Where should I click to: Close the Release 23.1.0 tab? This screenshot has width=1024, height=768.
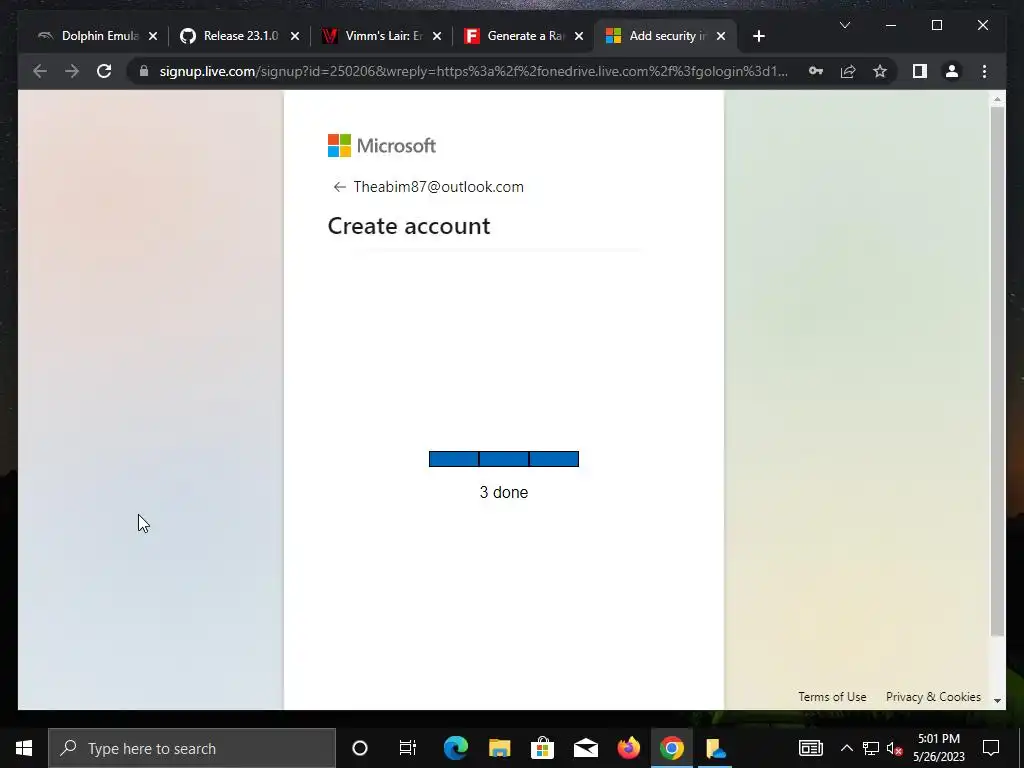295,37
